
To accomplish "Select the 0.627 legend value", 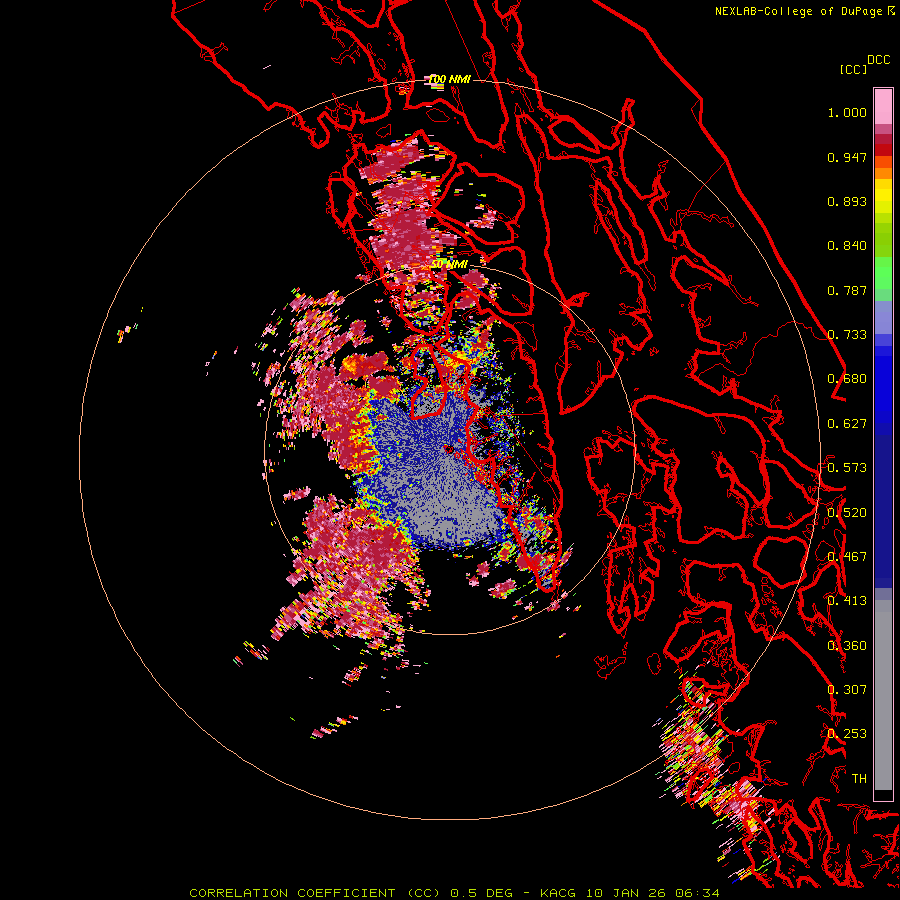I will (x=847, y=424).
